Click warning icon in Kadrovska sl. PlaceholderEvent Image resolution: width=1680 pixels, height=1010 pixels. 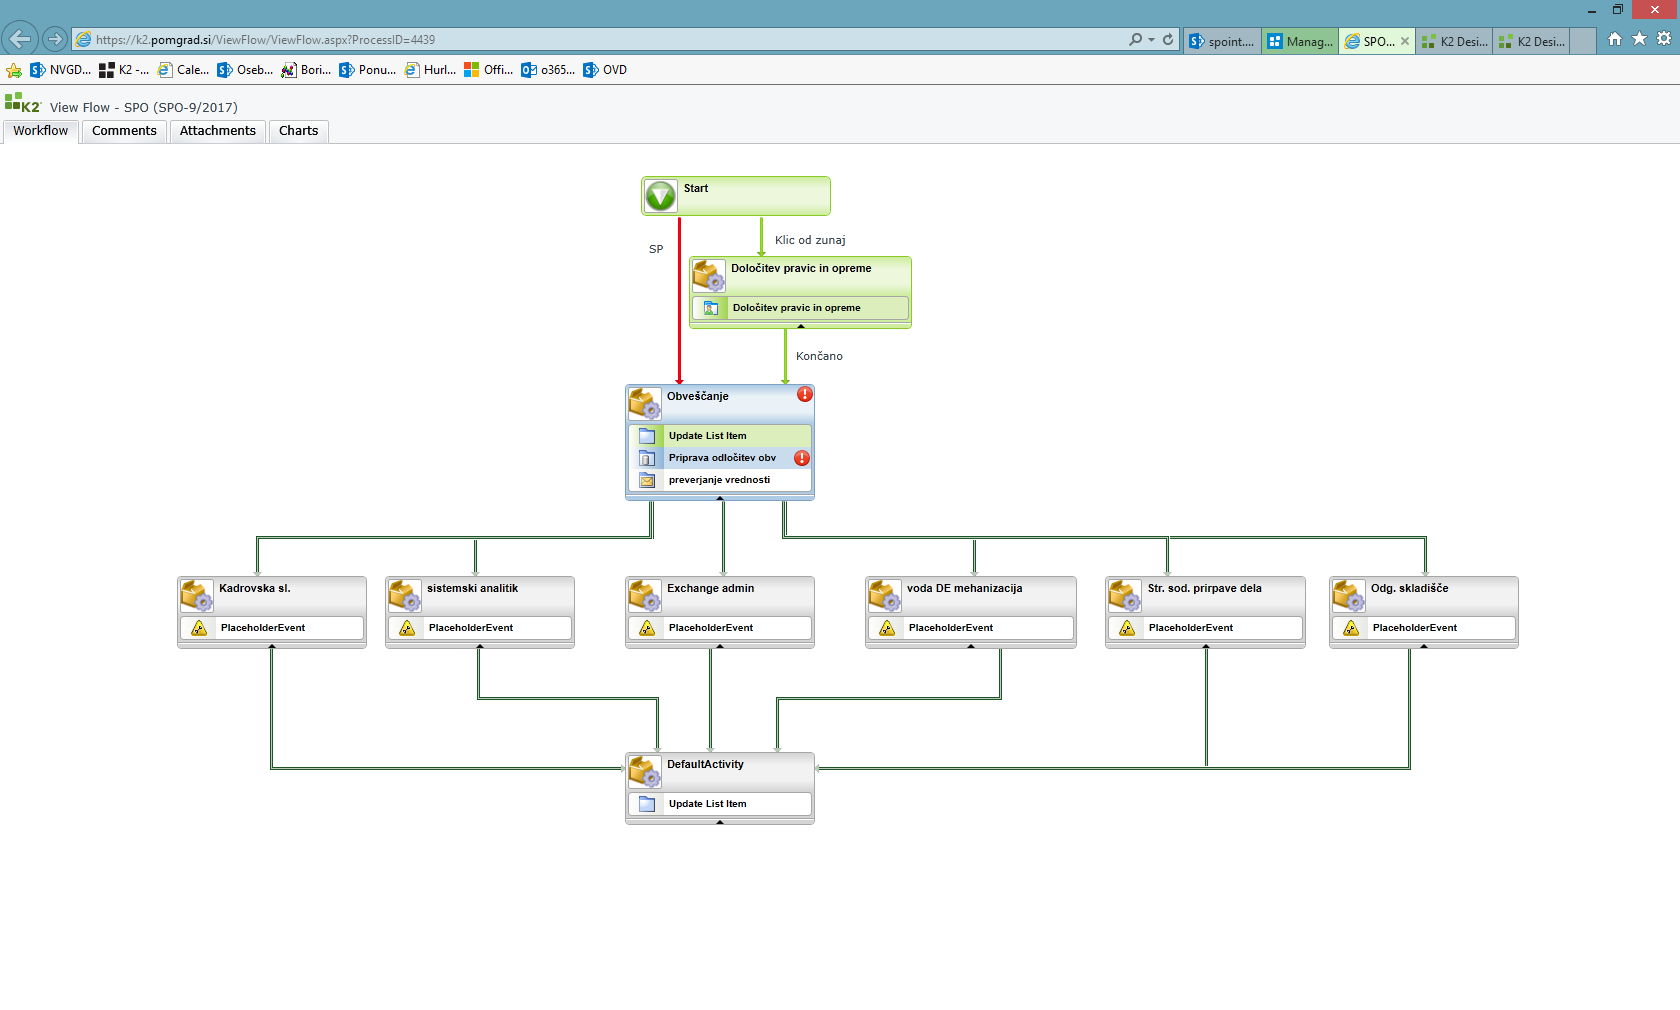[199, 628]
